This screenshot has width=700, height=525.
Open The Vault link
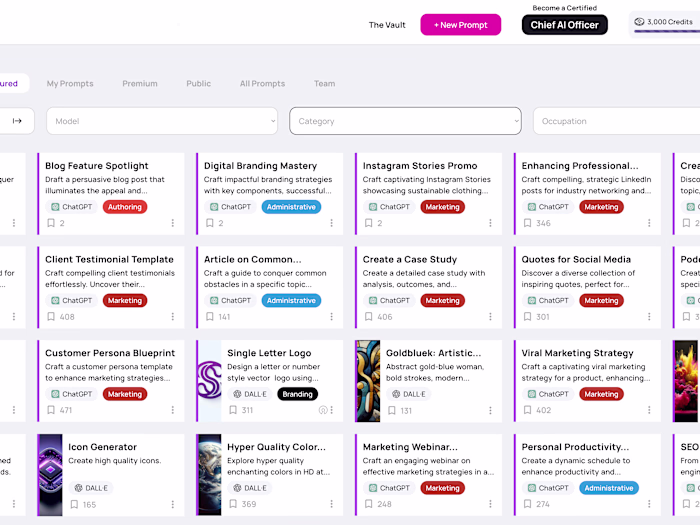click(x=387, y=25)
